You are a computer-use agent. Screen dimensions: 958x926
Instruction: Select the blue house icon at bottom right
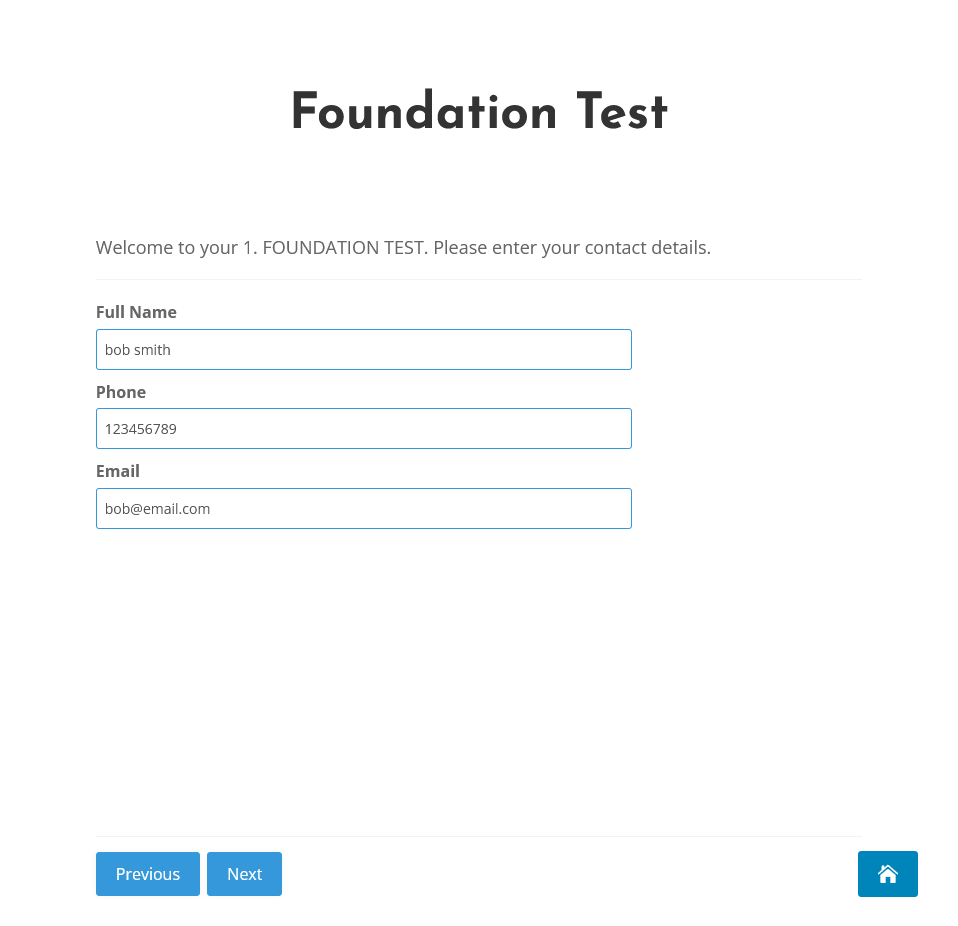click(887, 873)
